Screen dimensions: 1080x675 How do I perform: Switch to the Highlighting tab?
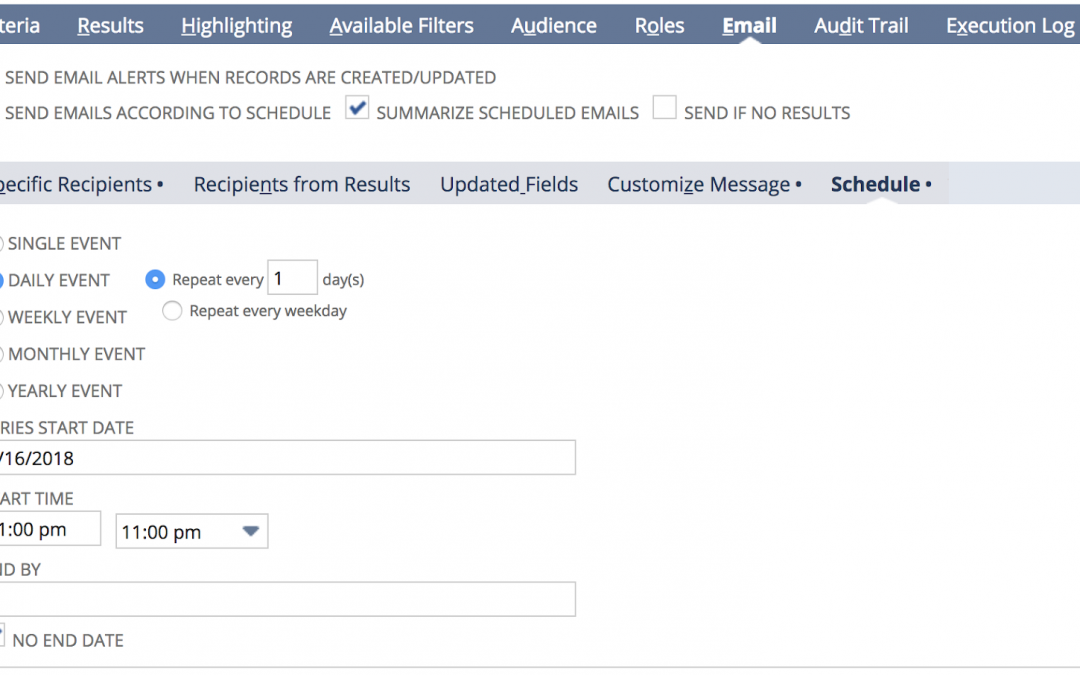[x=236, y=25]
